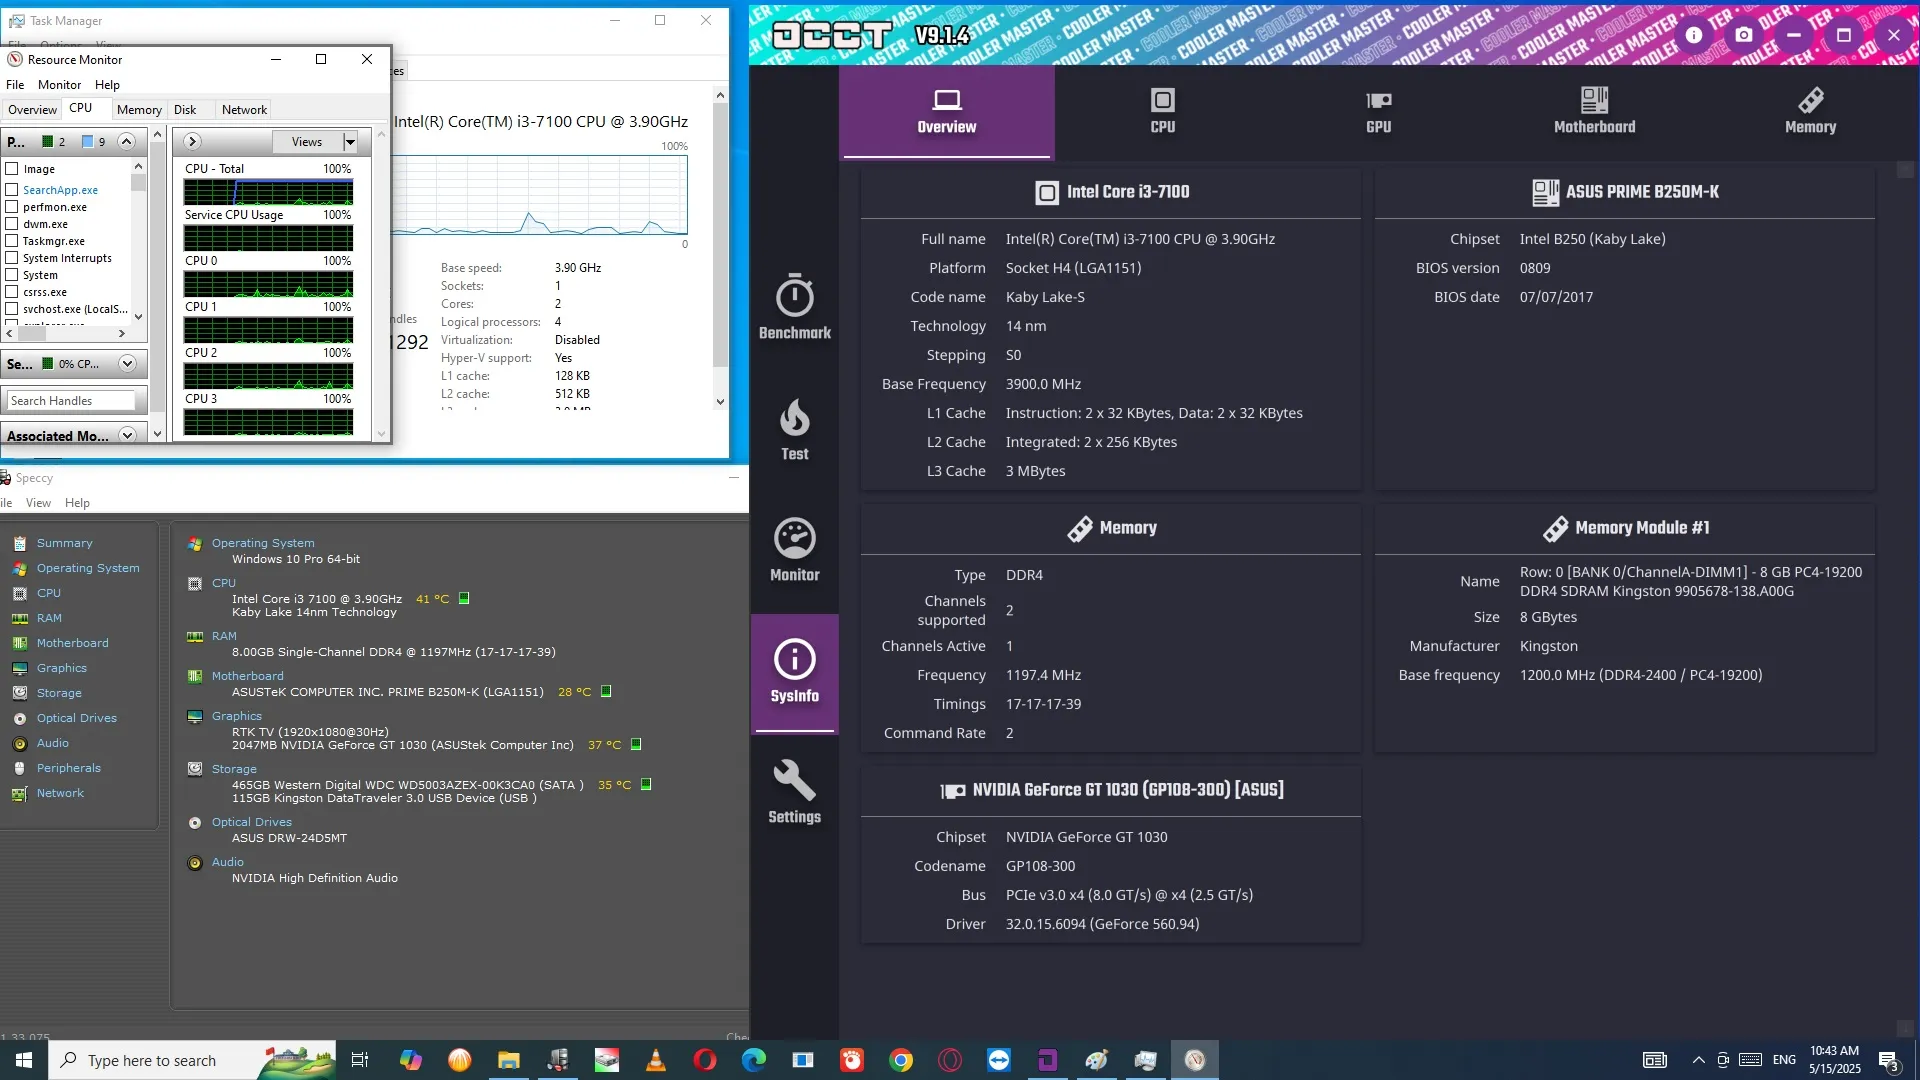
Task: Check the Image select-all checkbox in Resource Monitor
Action: [x=12, y=169]
